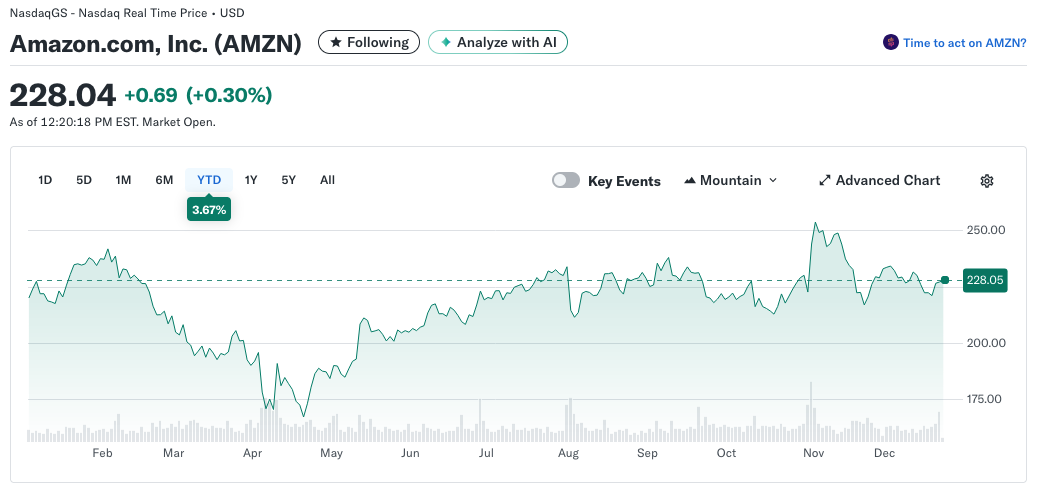Click the Sep month label on axis
The height and width of the screenshot is (492, 1038).
pyautogui.click(x=647, y=453)
